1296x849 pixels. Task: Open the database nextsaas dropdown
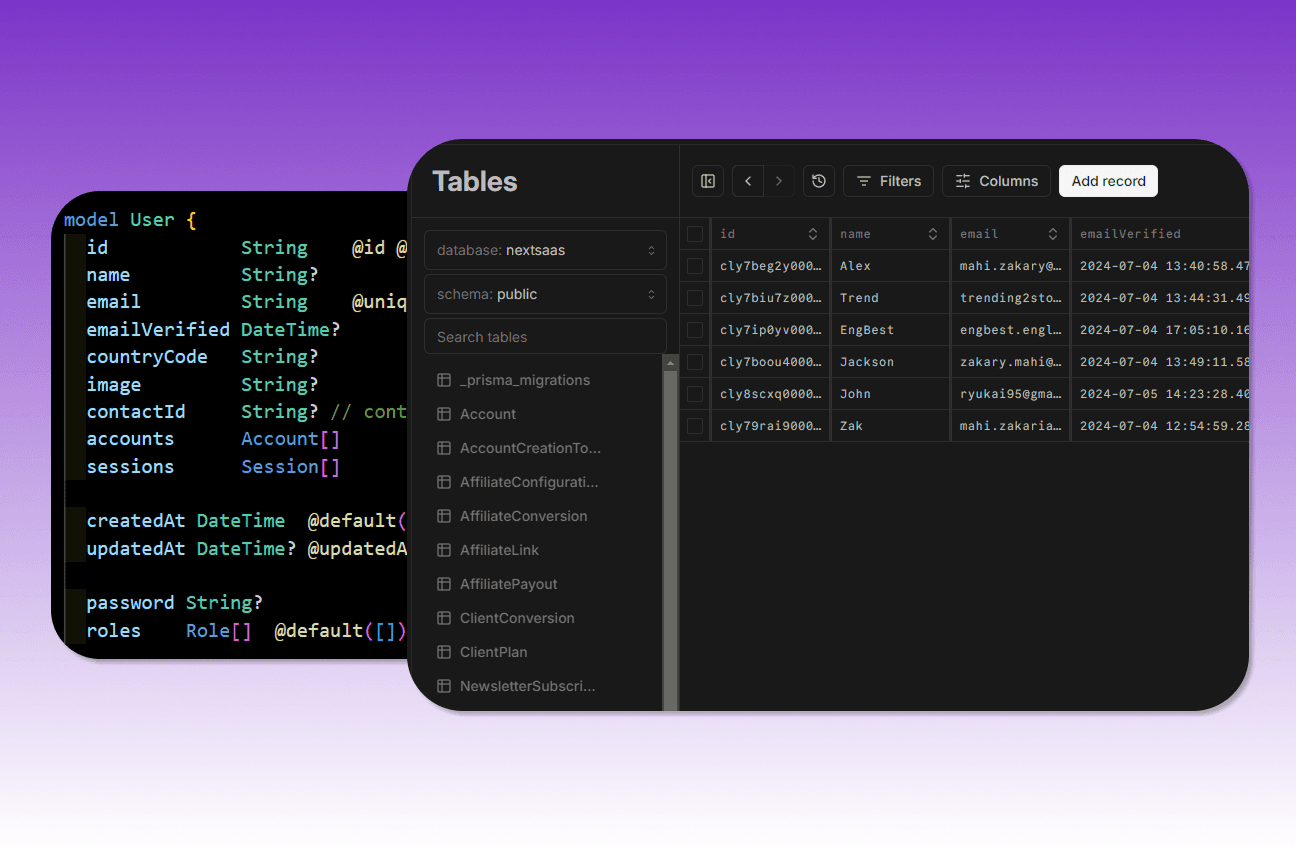pos(545,250)
